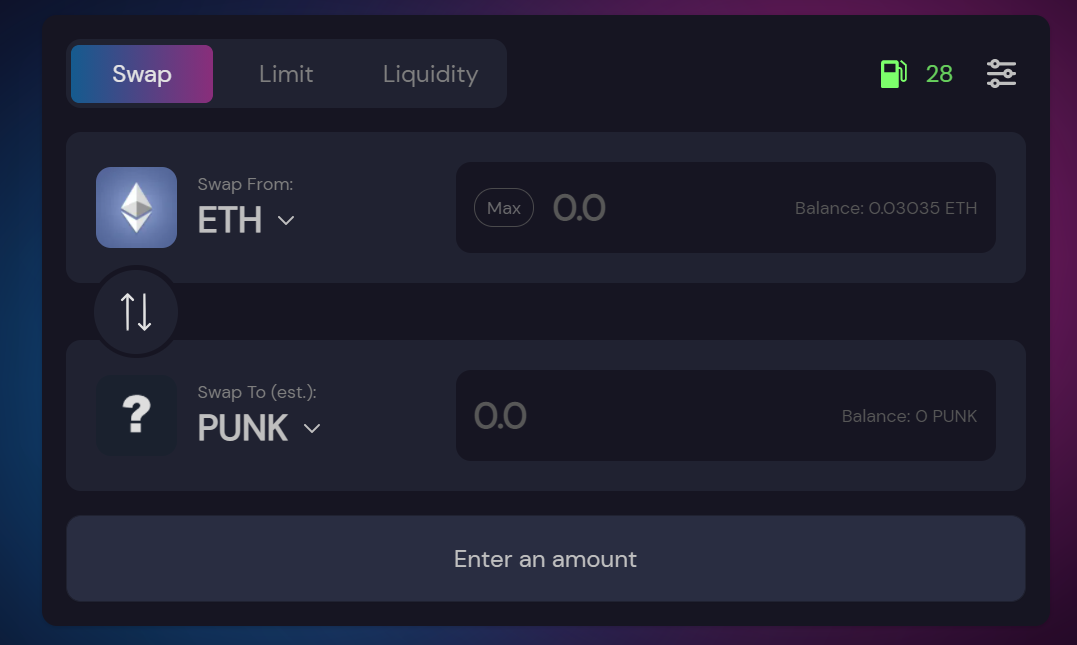The height and width of the screenshot is (645, 1077).
Task: Expand the ETH token chevron
Action: tap(286, 220)
